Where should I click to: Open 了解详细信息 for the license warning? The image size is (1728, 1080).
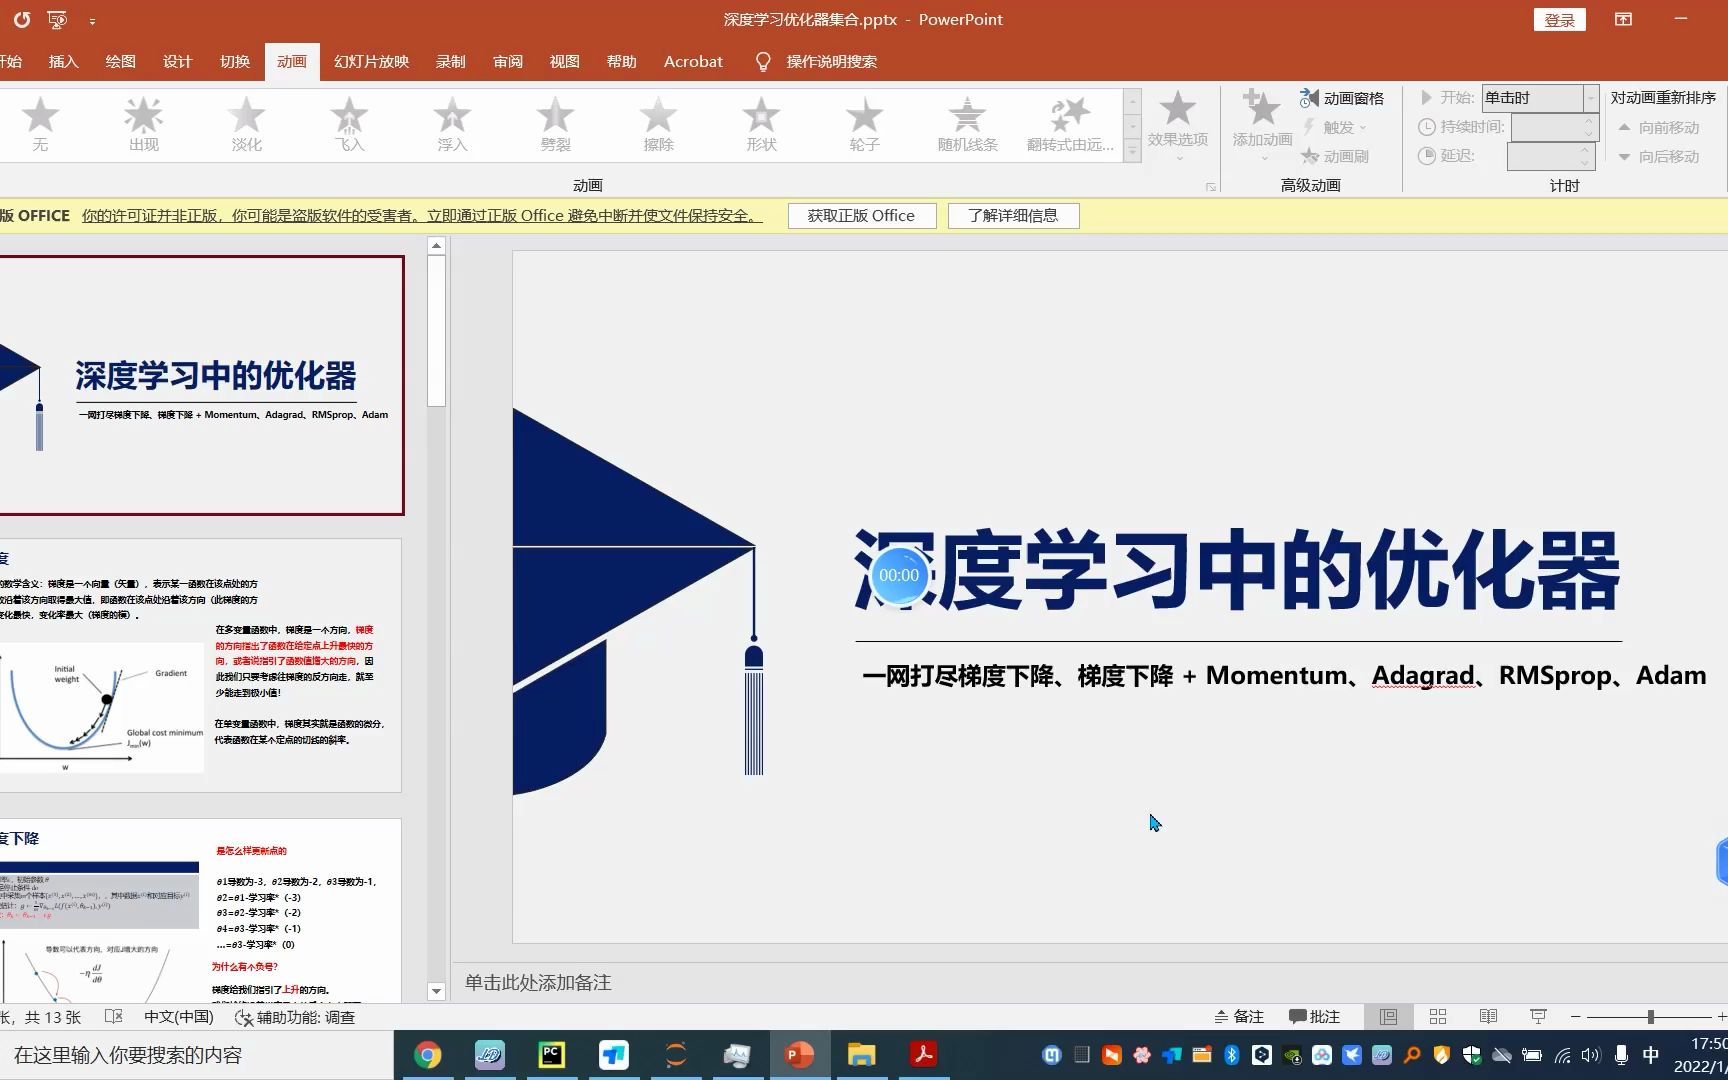1013,215
